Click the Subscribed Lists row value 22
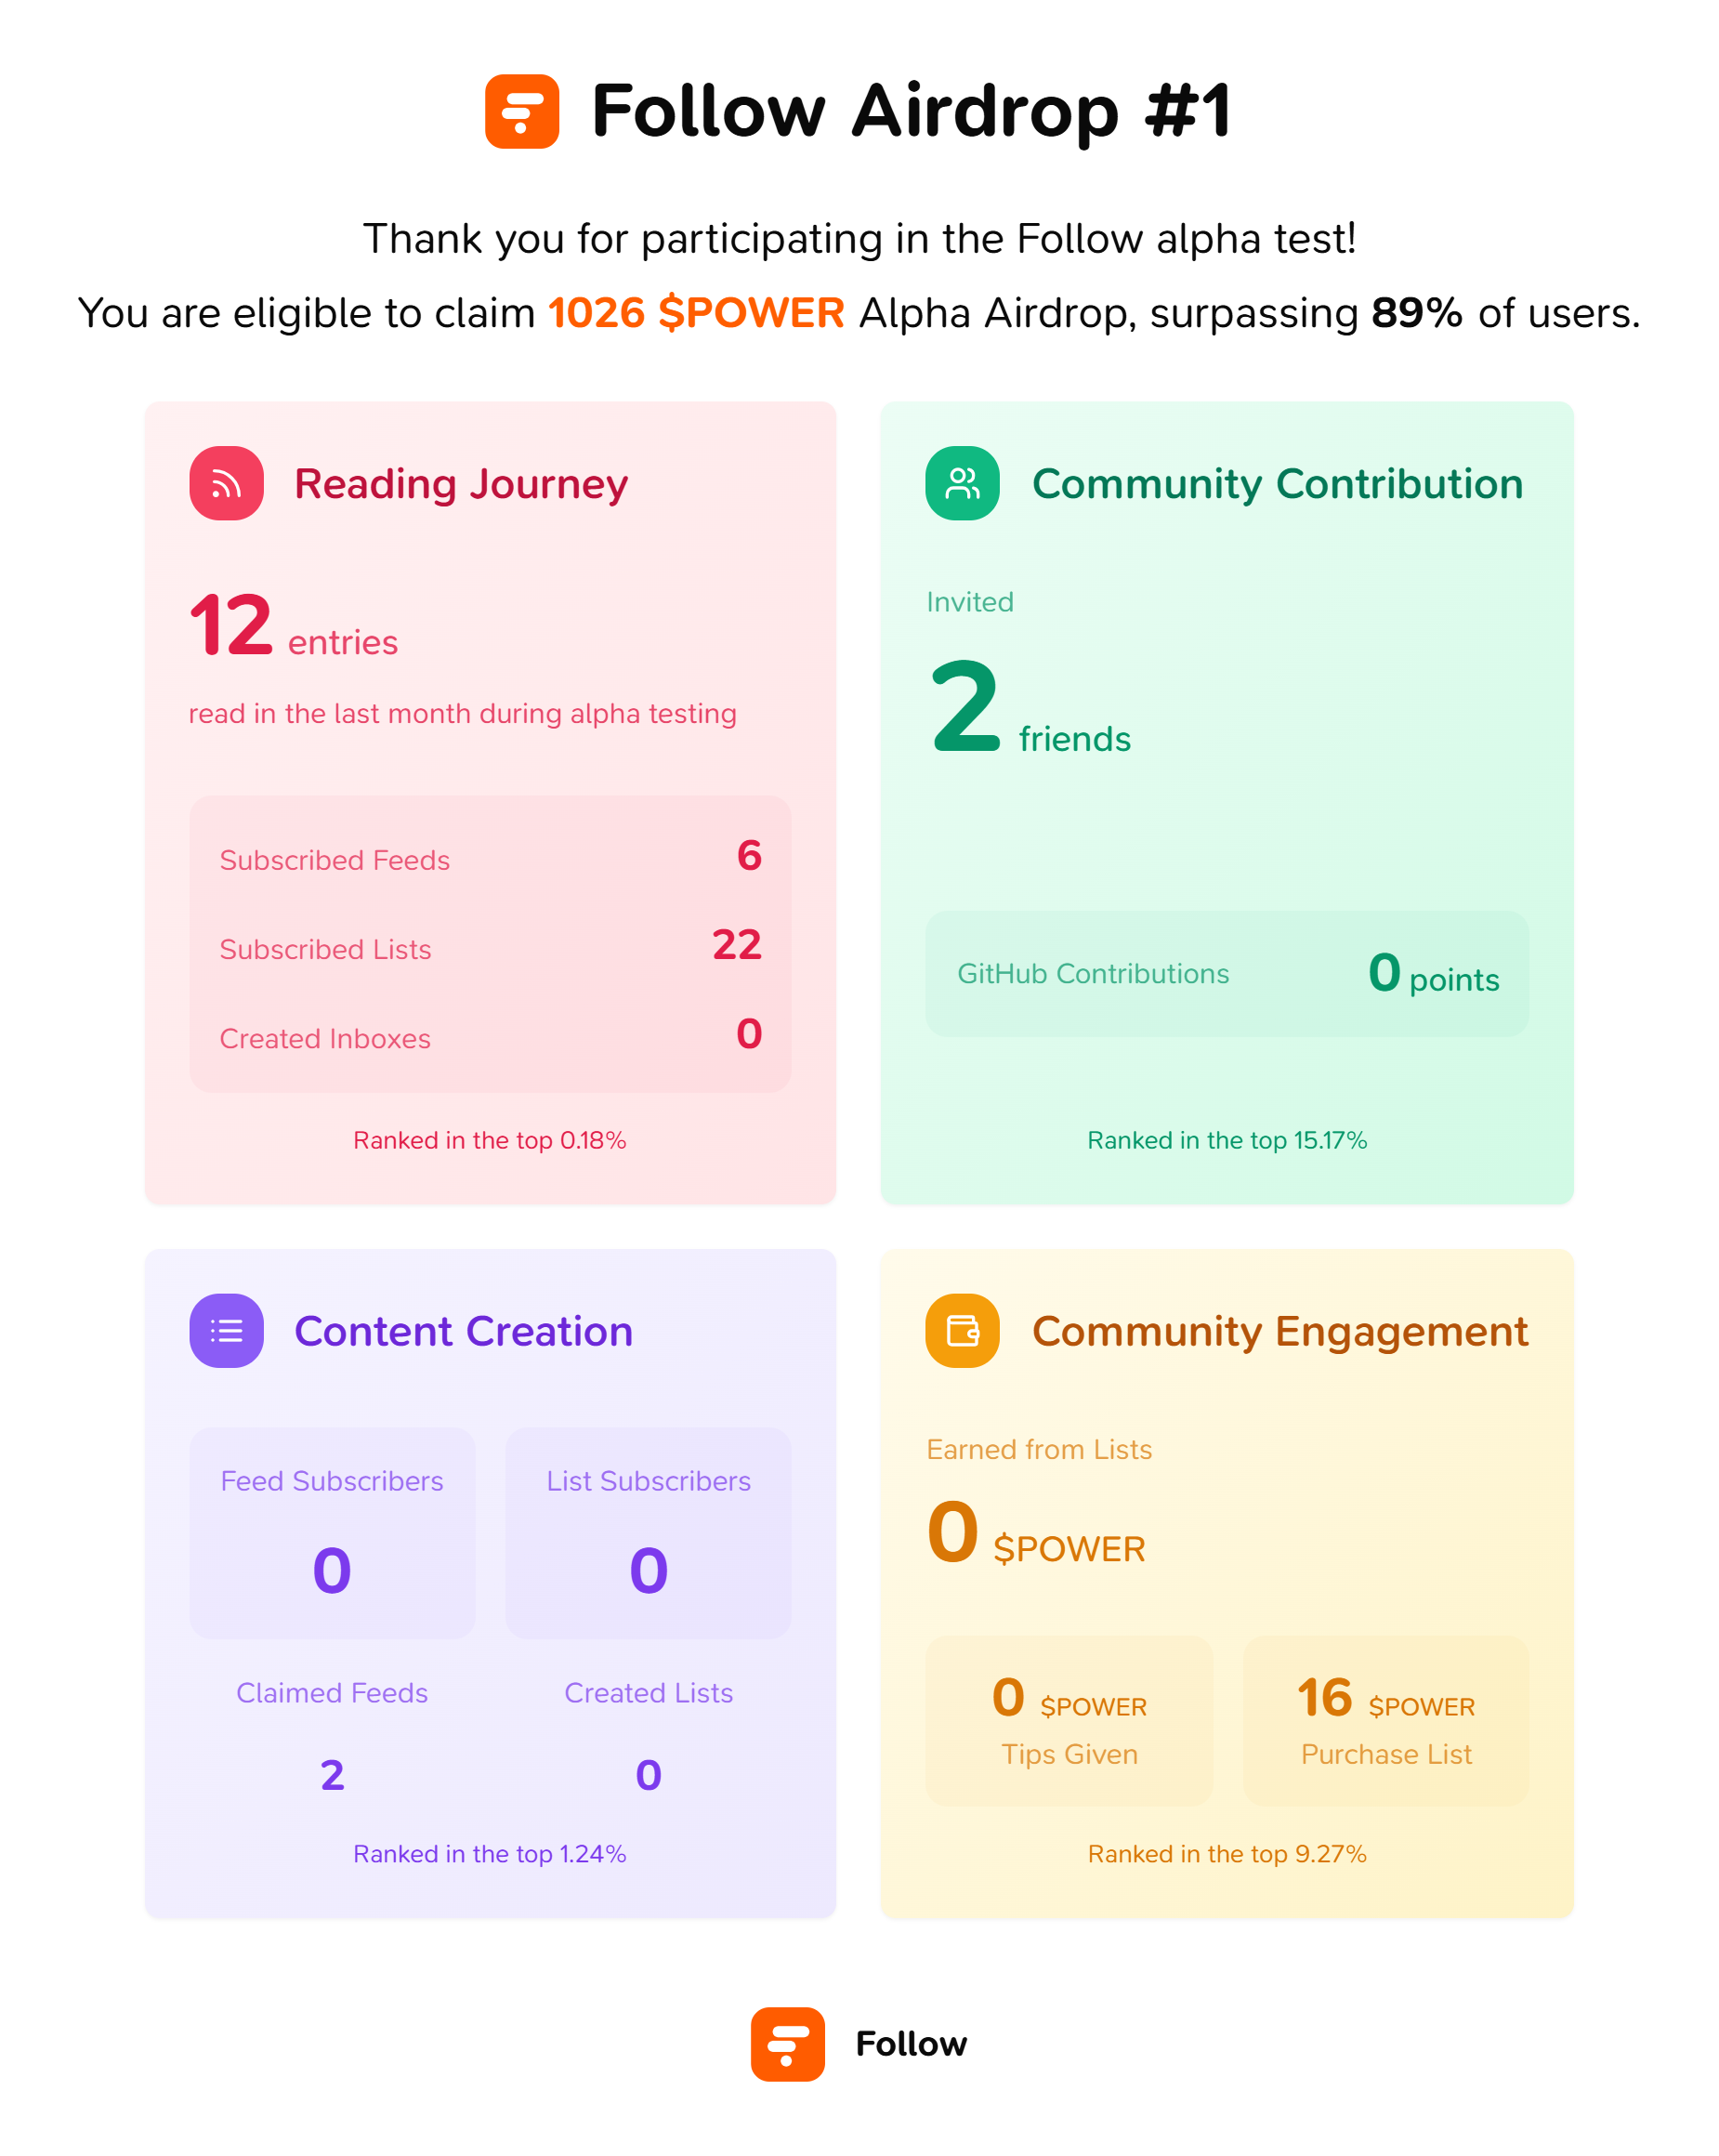1719x2156 pixels. pyautogui.click(x=737, y=944)
